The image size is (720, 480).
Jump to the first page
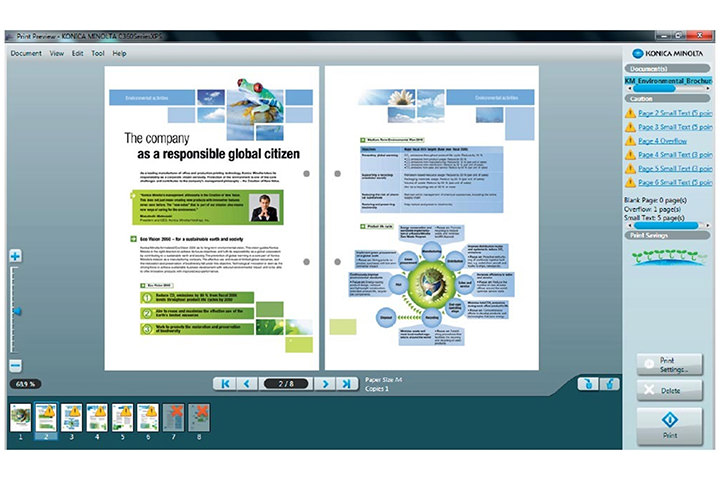coord(226,383)
